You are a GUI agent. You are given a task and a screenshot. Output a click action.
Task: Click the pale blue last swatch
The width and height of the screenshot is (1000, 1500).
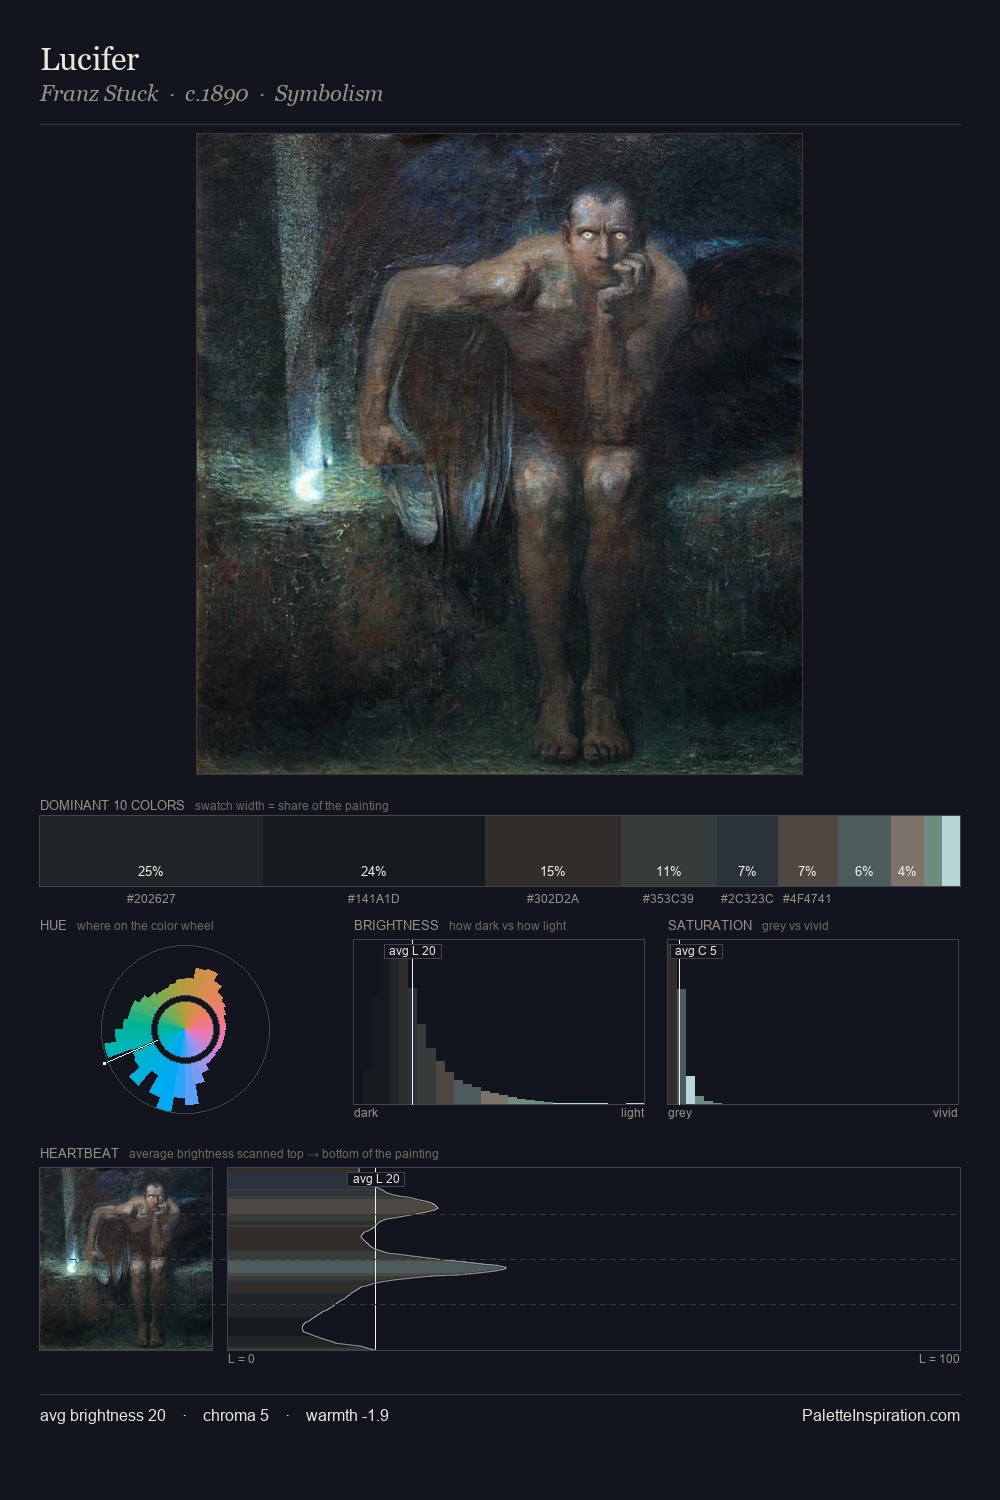pyautogui.click(x=951, y=851)
